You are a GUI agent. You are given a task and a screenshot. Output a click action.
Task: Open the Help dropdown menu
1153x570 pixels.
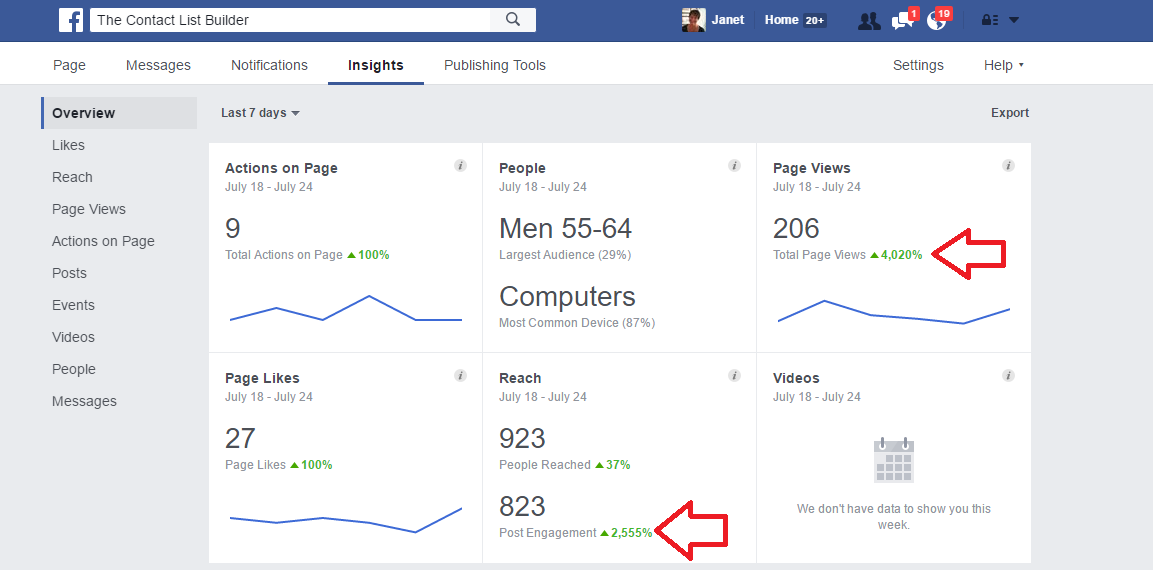point(1003,65)
